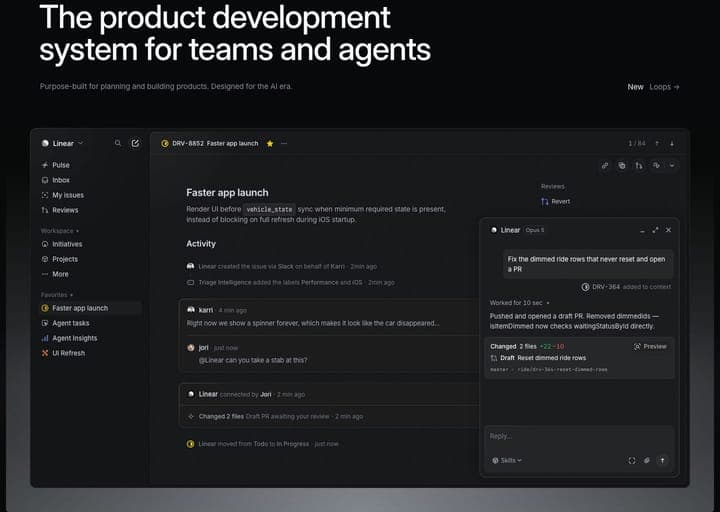720x512 pixels.
Task: Go to the next issue with the down arrow
Action: click(672, 144)
